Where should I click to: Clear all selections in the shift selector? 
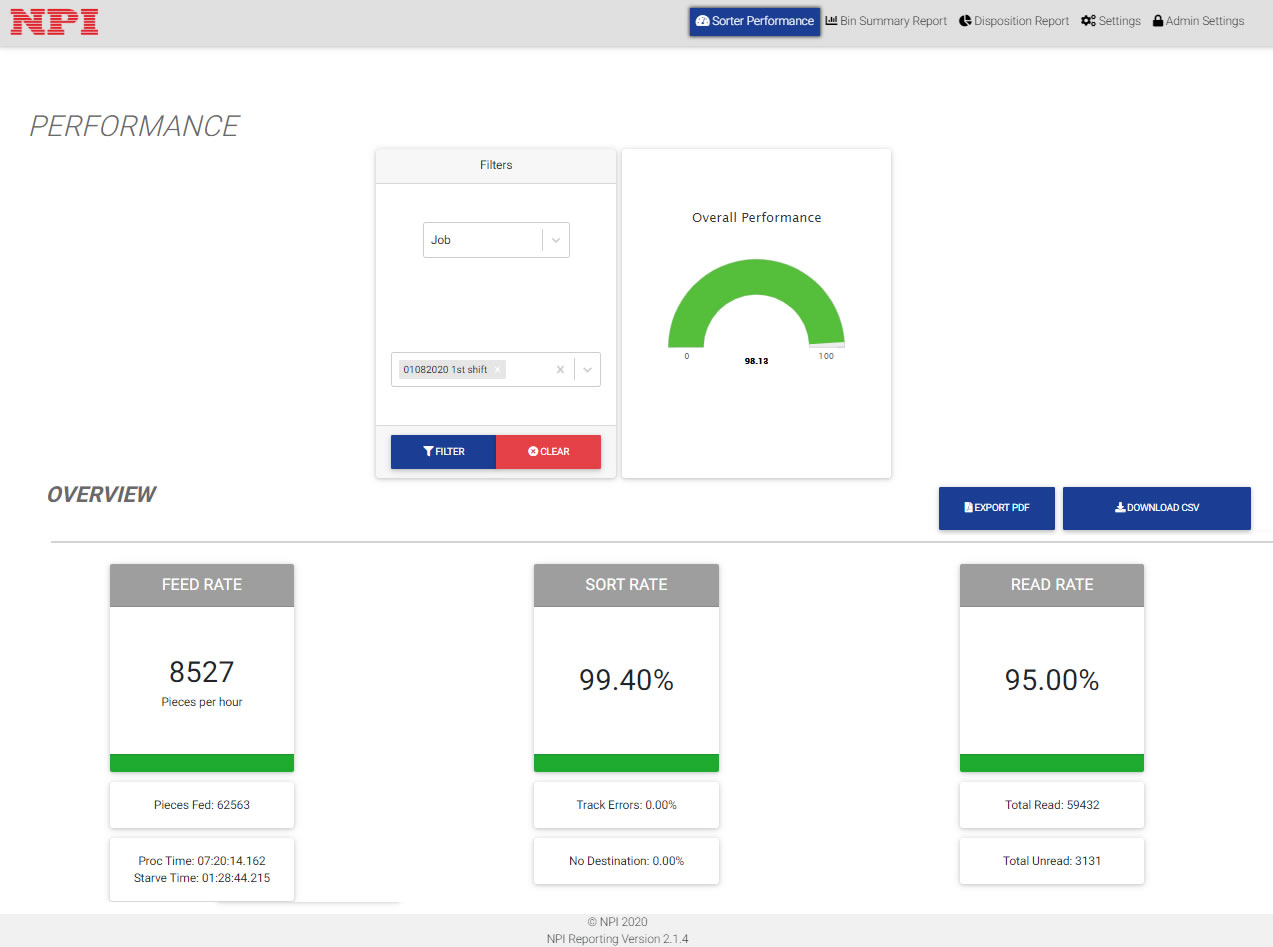tap(560, 370)
